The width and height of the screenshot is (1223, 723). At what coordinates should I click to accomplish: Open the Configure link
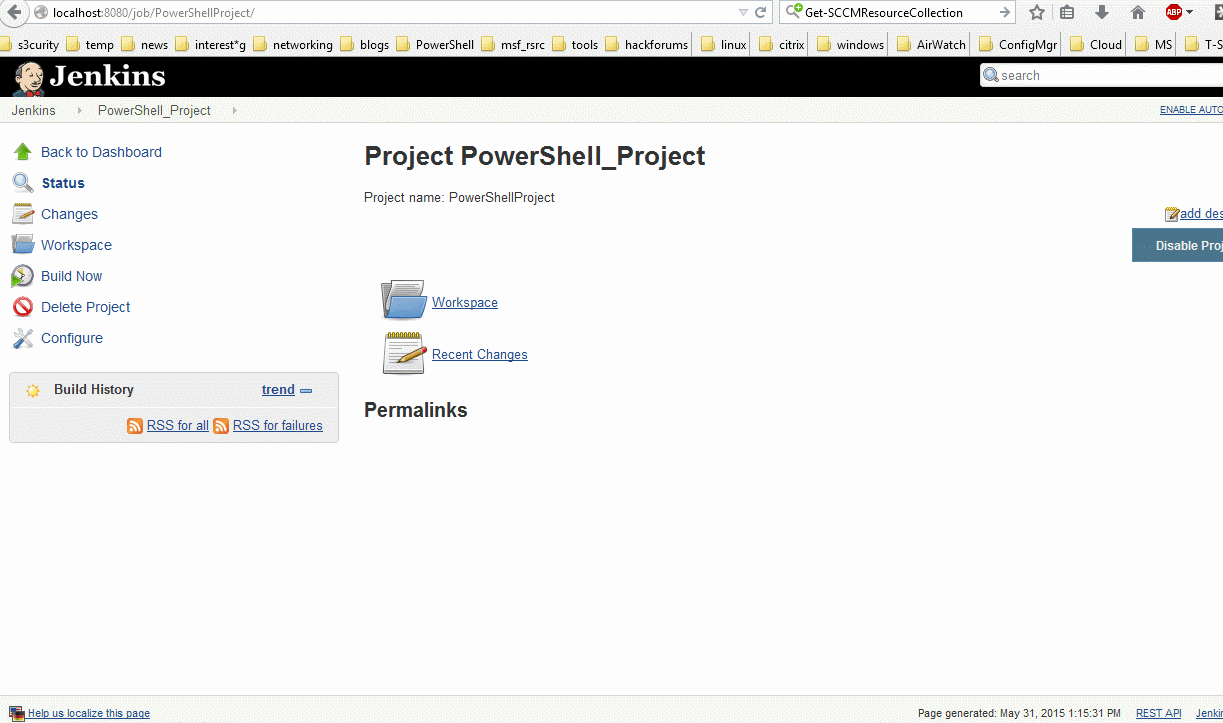(72, 338)
